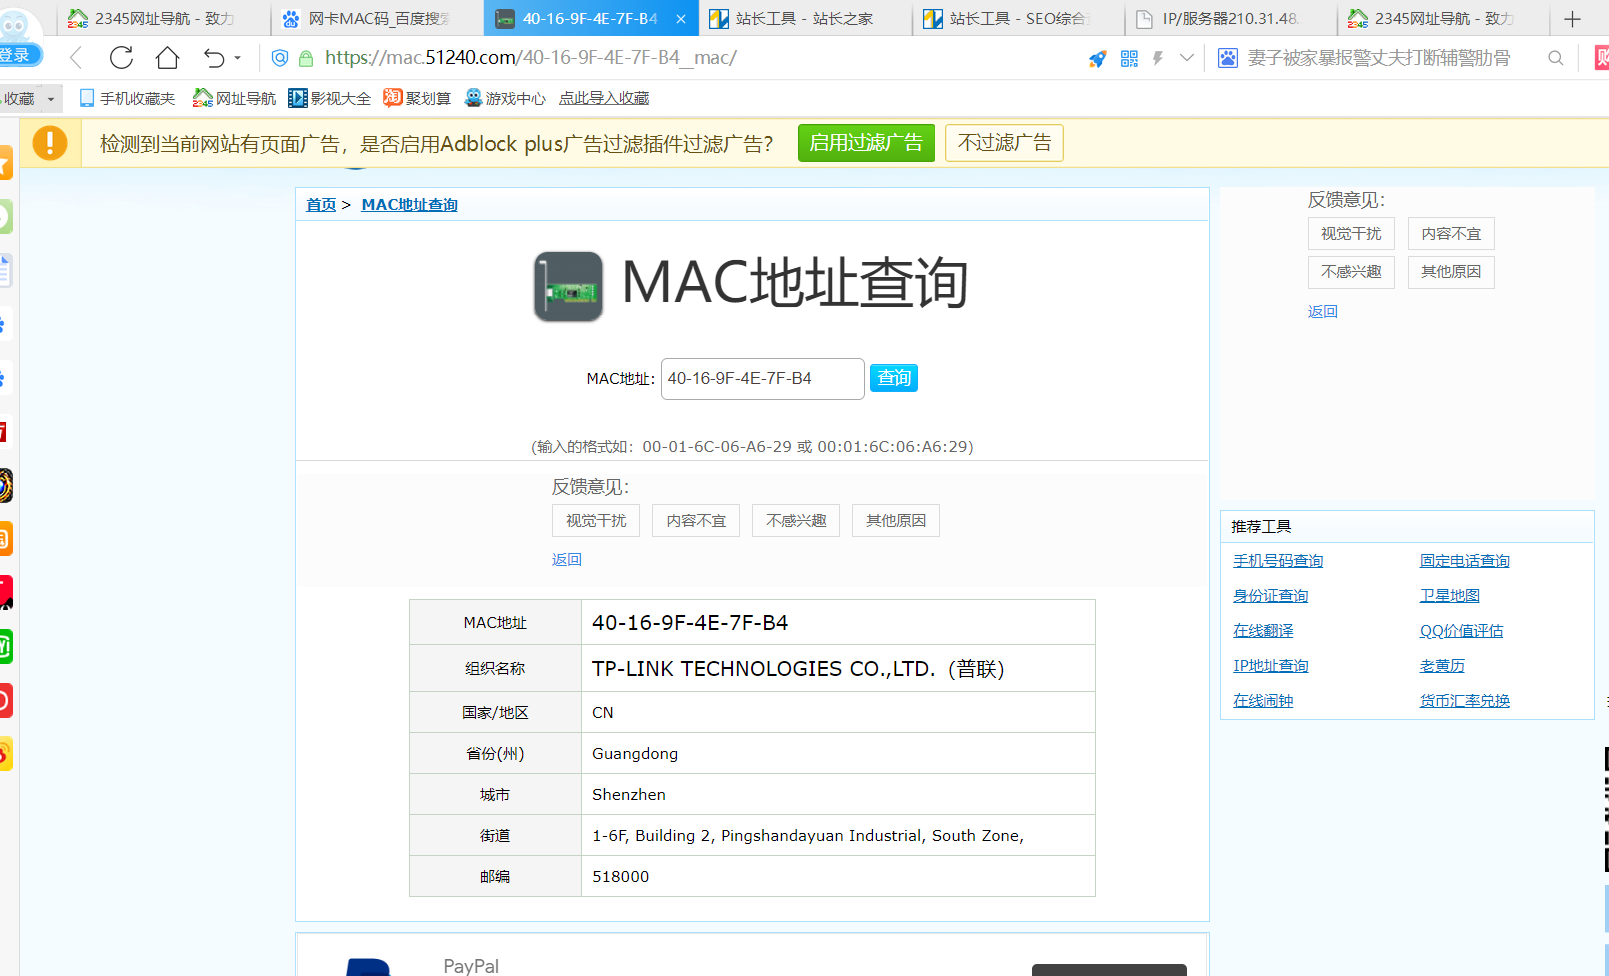Image resolution: width=1609 pixels, height=976 pixels.
Task: Open 聚划算 bookmark
Action: coord(418,98)
